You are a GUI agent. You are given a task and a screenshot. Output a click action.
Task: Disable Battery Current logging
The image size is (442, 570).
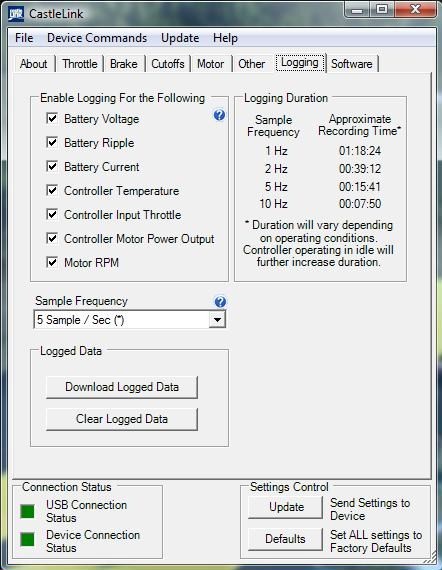pyautogui.click(x=52, y=166)
